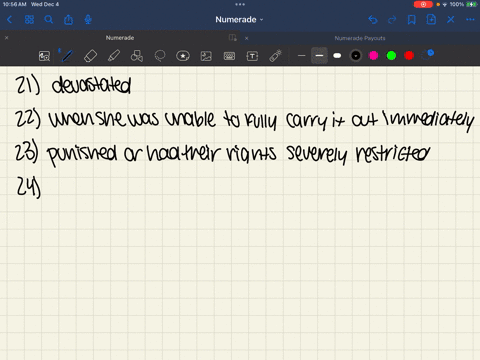Pick the black pen color
480x360 pixels.
click(356, 56)
